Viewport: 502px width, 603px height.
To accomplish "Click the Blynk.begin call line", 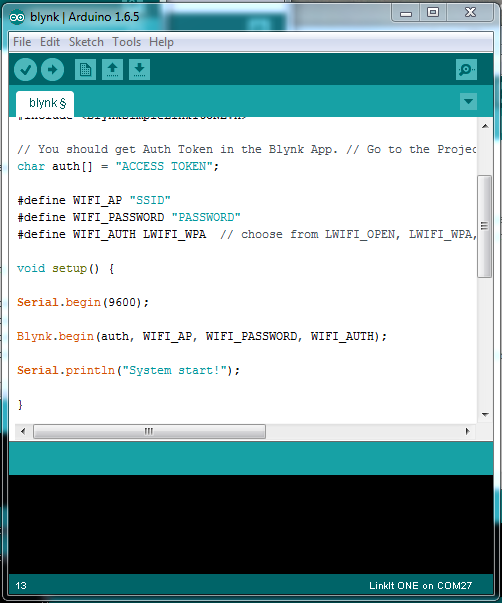I will click(x=202, y=336).
